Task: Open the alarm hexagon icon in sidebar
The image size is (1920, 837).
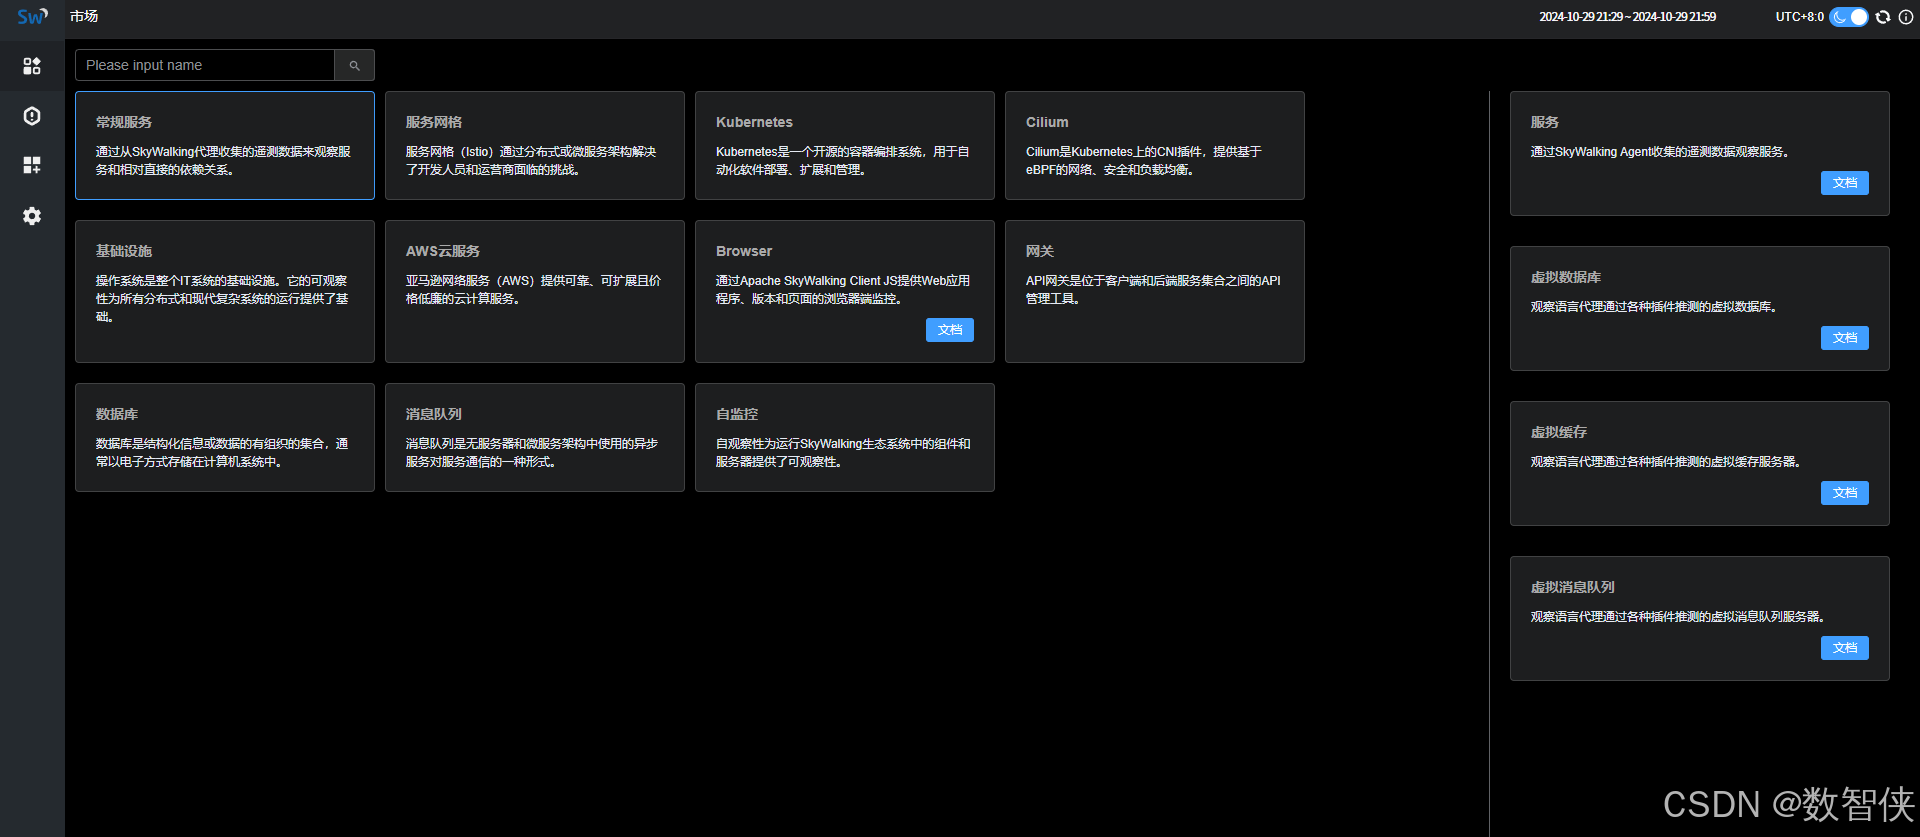Action: click(x=32, y=116)
